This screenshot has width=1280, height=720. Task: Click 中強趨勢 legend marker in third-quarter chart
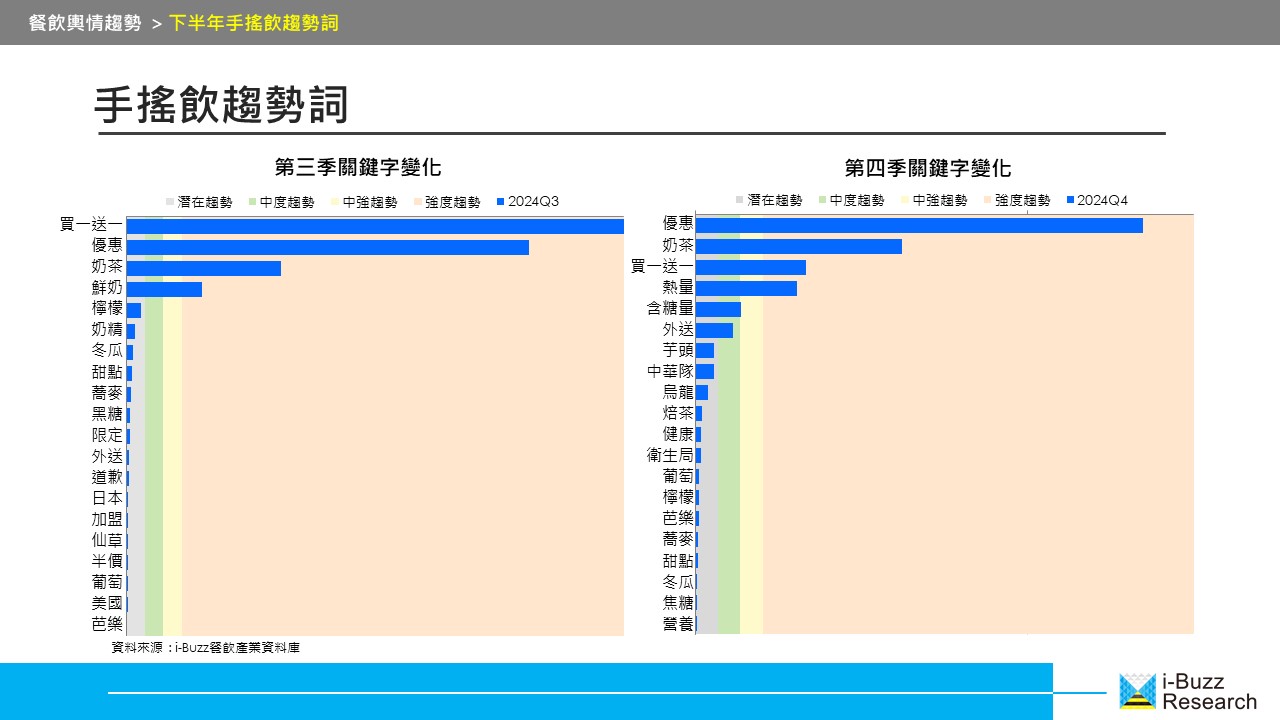[x=336, y=202]
